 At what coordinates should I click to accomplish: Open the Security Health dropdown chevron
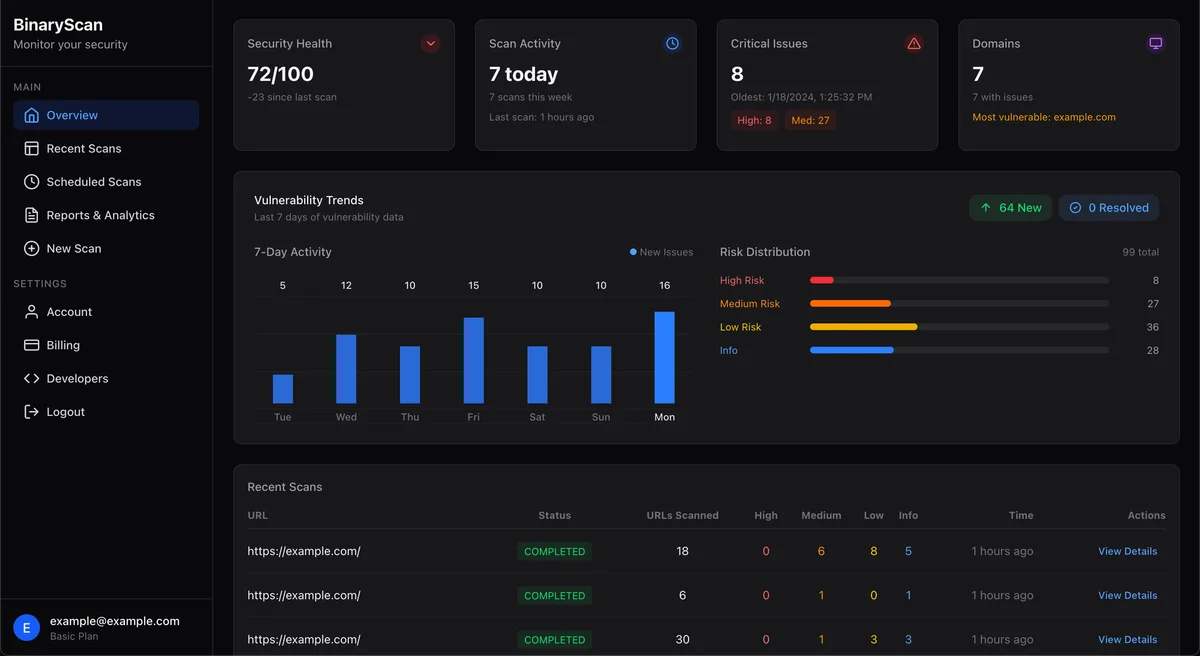point(431,43)
